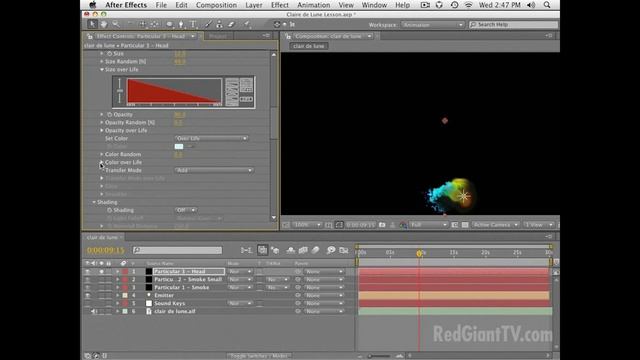Open the Composition menu
This screenshot has height=360, width=640.
(x=216, y=5)
